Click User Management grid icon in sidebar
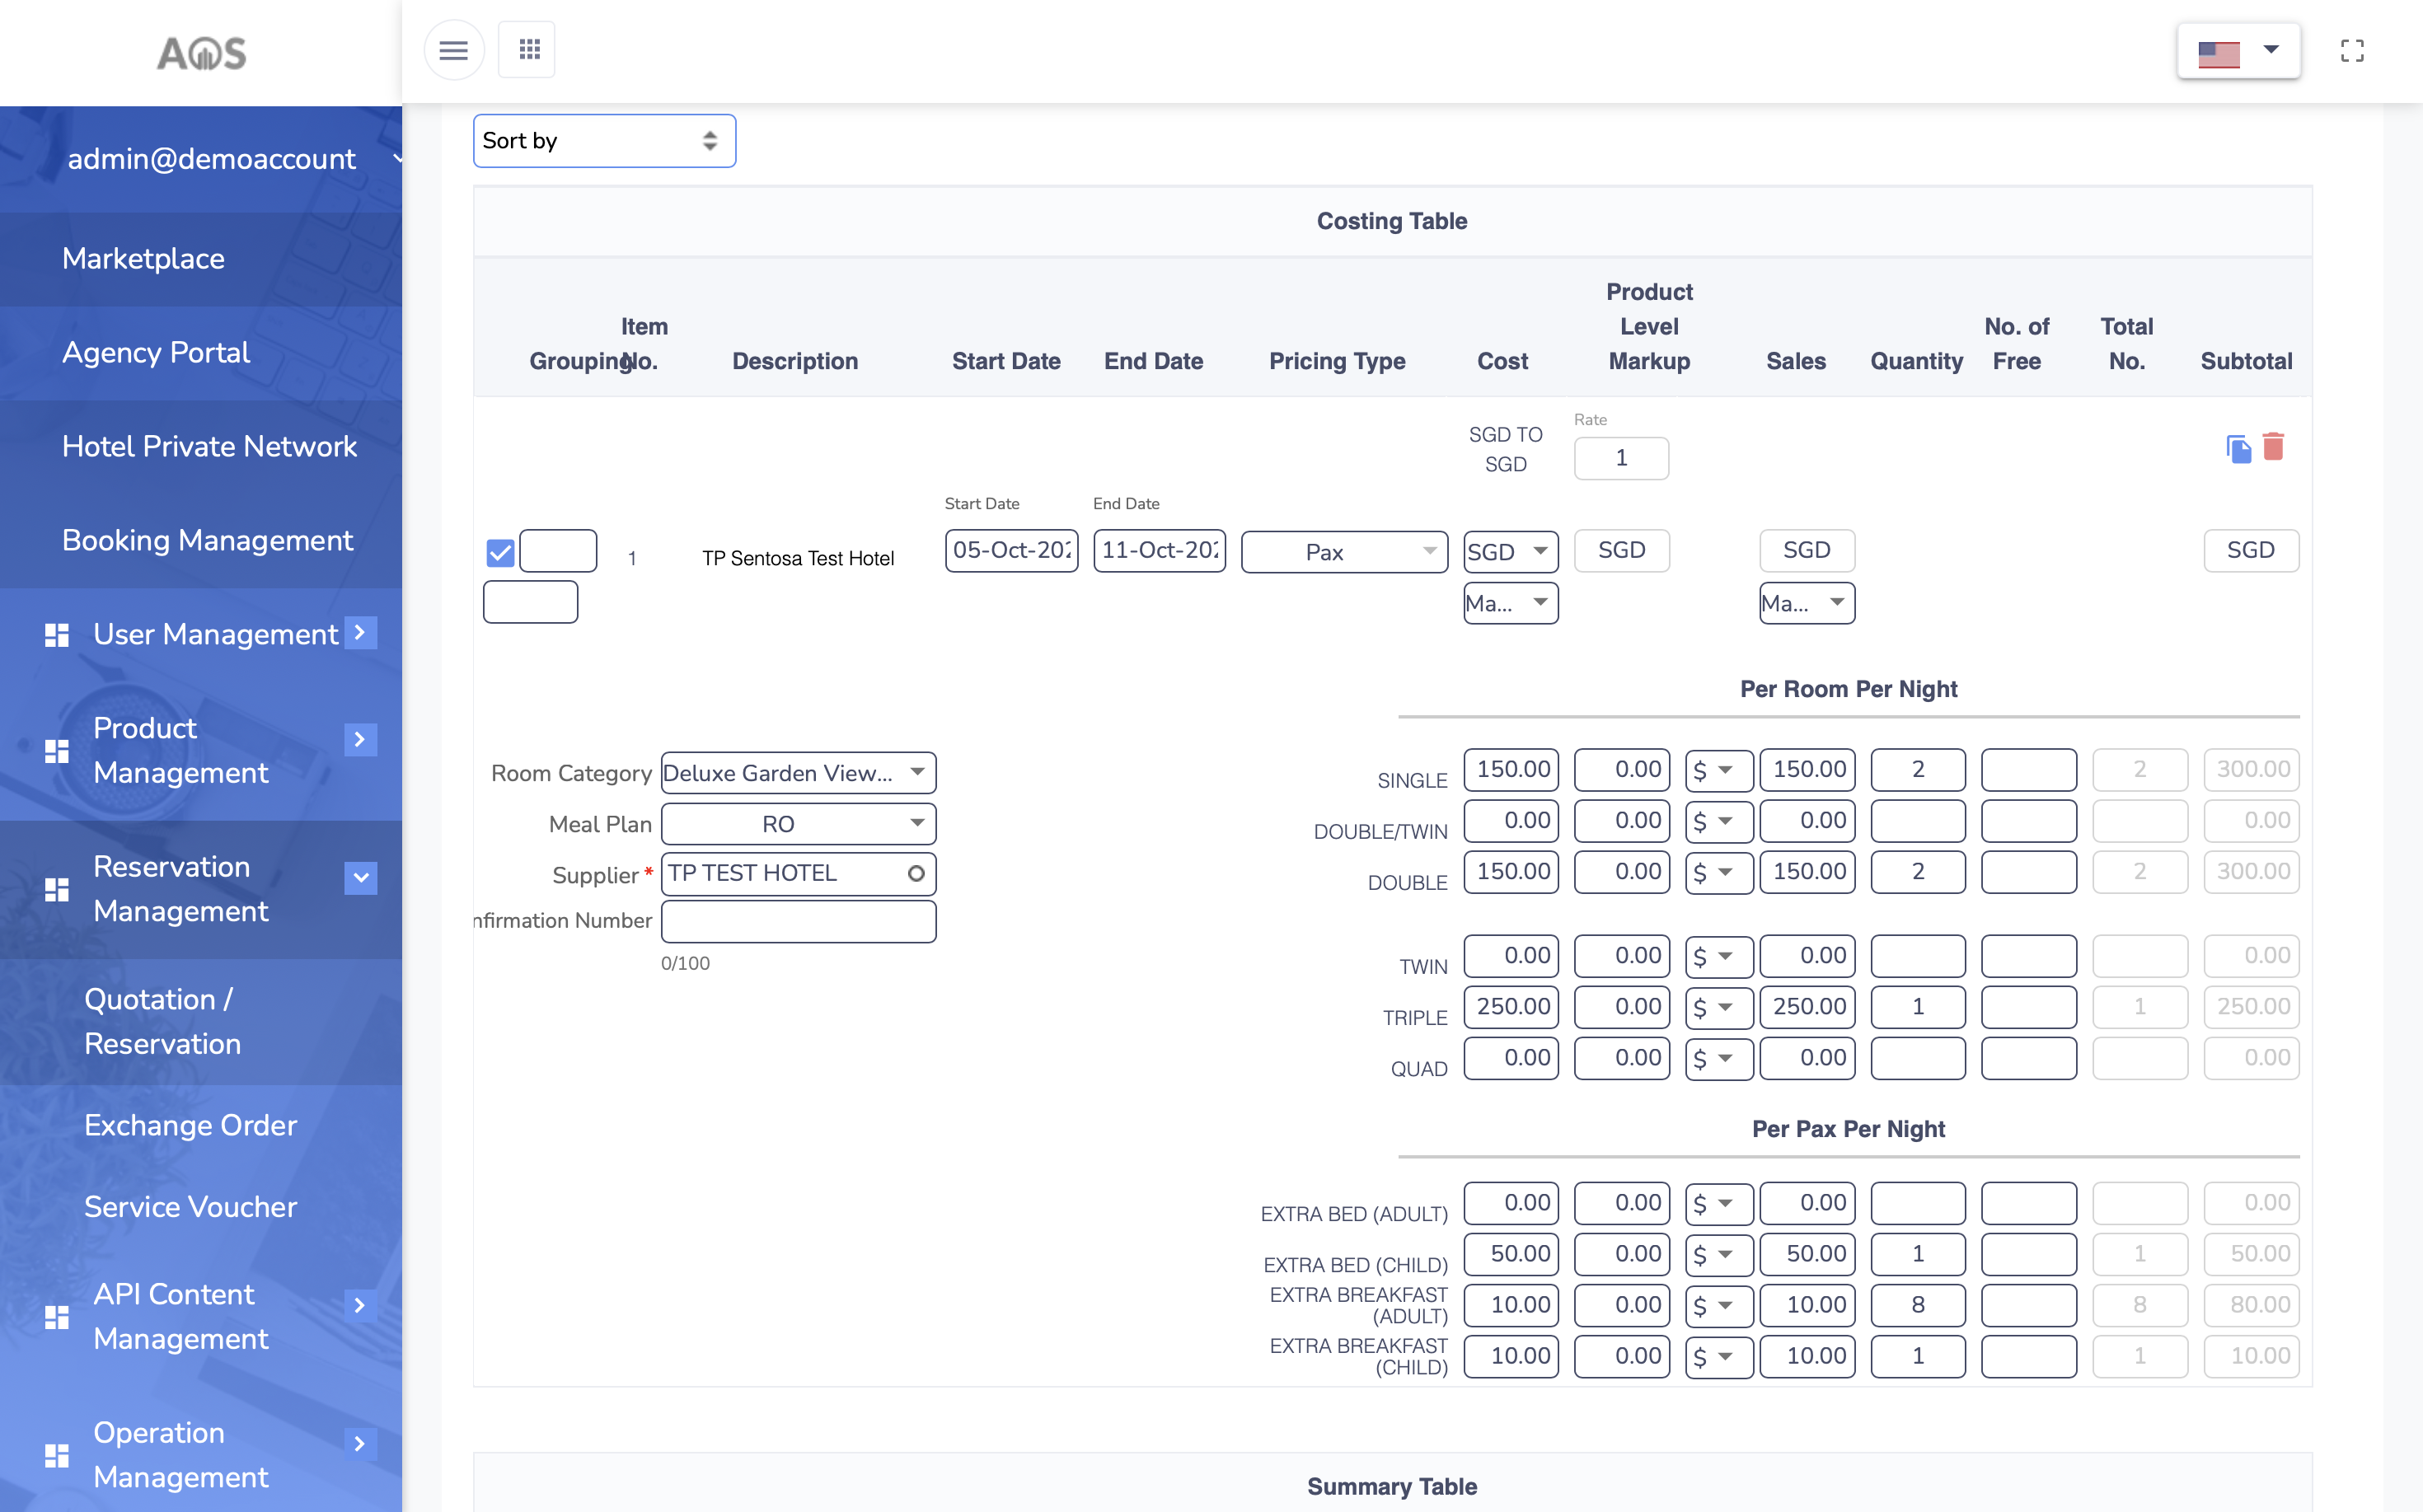 tap(57, 635)
